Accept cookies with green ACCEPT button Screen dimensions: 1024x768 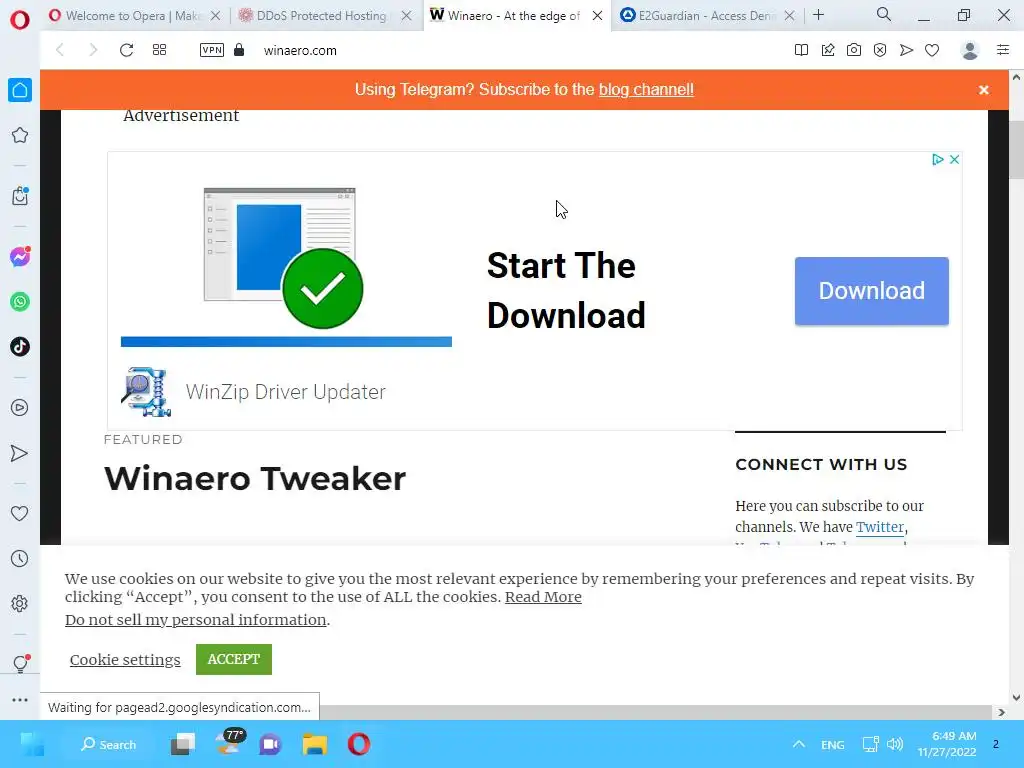[x=234, y=659]
